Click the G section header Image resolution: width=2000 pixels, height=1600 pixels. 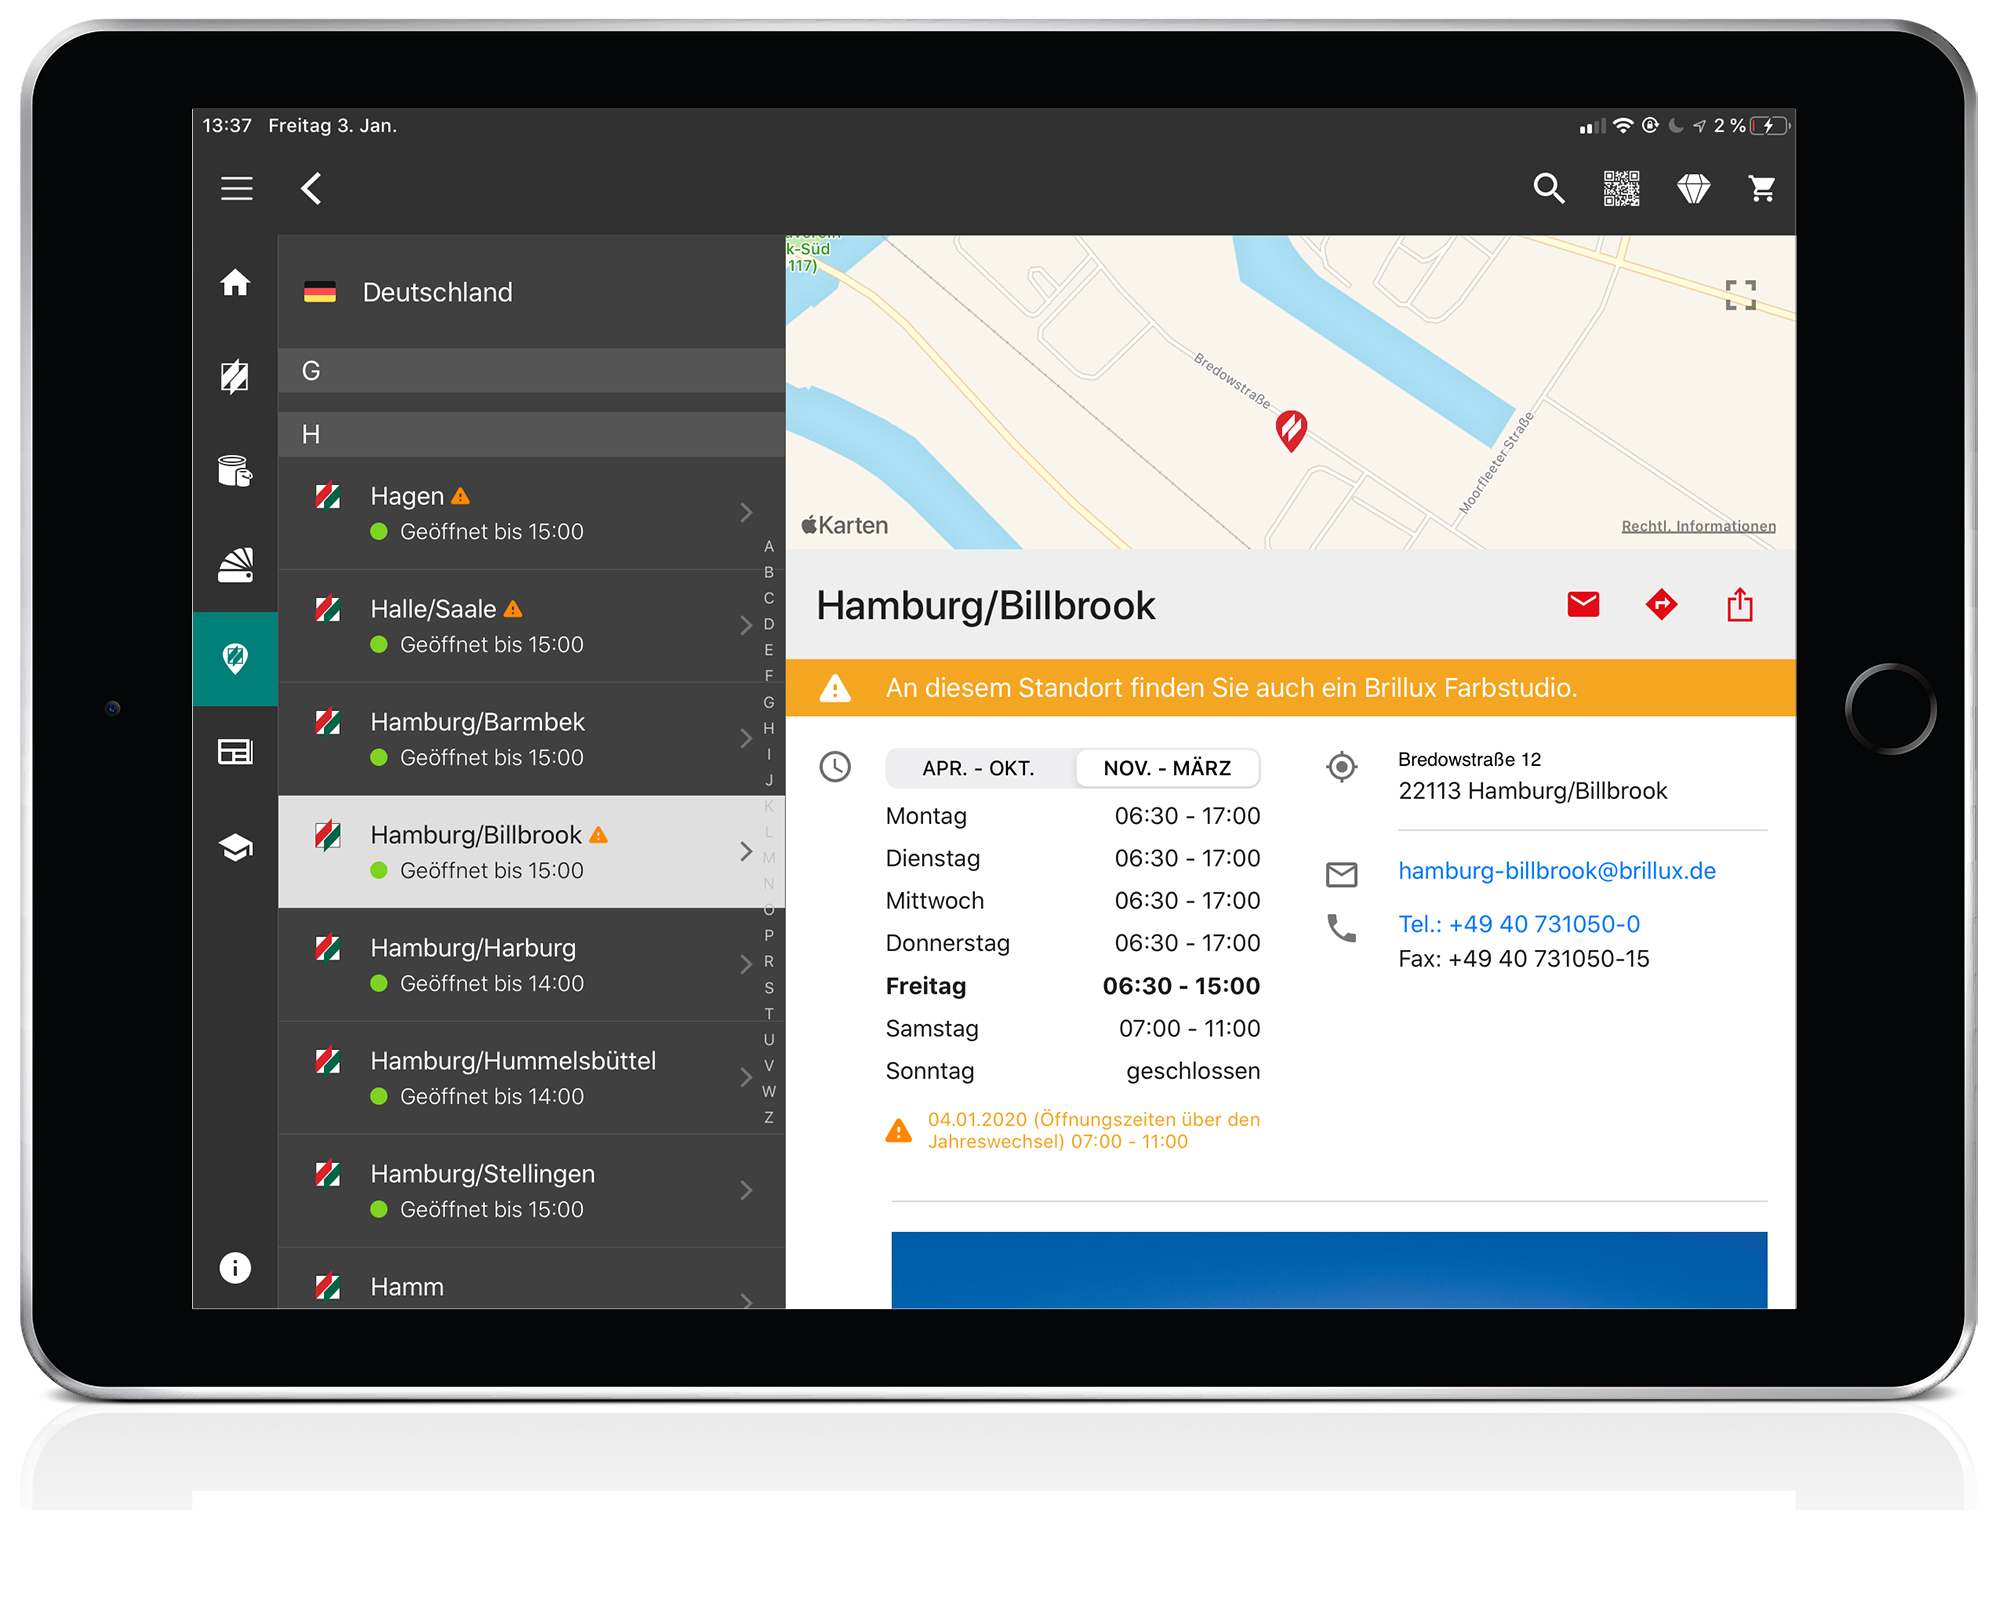(531, 371)
